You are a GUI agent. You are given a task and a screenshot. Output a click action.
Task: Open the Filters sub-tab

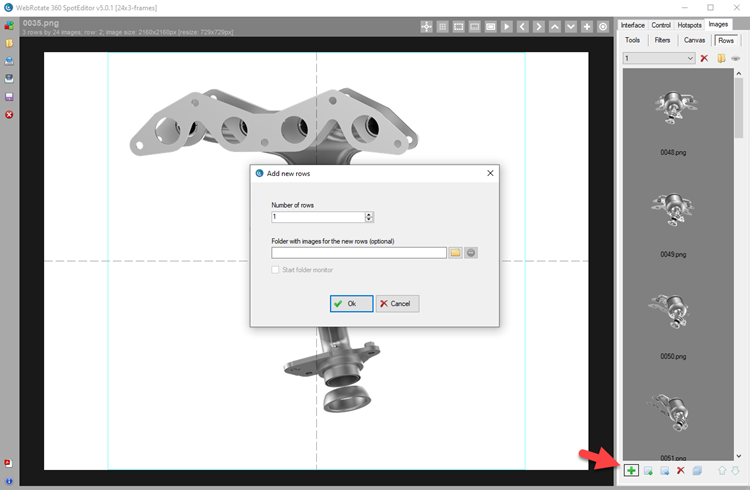pyautogui.click(x=662, y=40)
